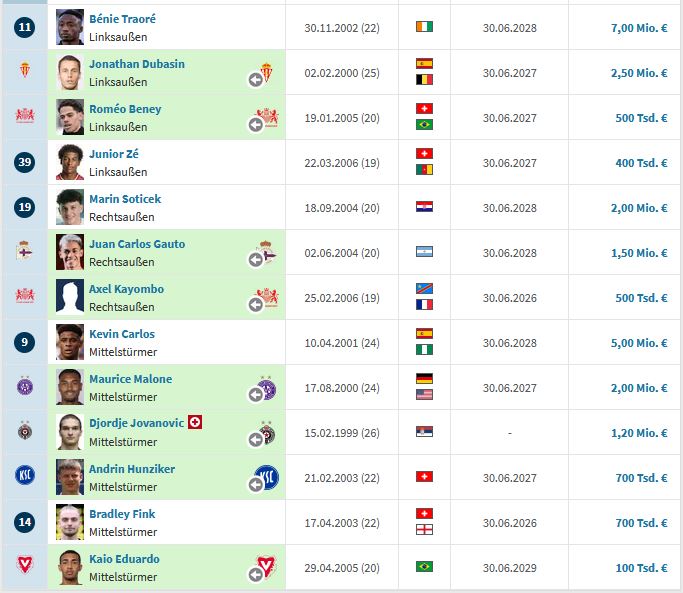Viewport: 683px width, 593px height.
Task: Click the Ivory Coast flag in Traoré's row
Action: click(424, 28)
